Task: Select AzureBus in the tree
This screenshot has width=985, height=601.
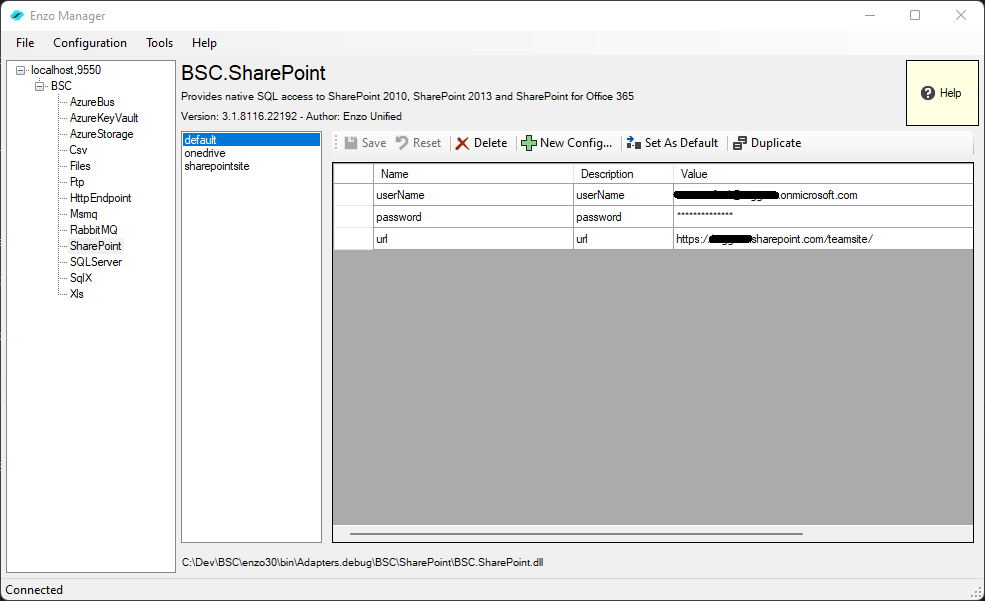Action: [x=92, y=102]
